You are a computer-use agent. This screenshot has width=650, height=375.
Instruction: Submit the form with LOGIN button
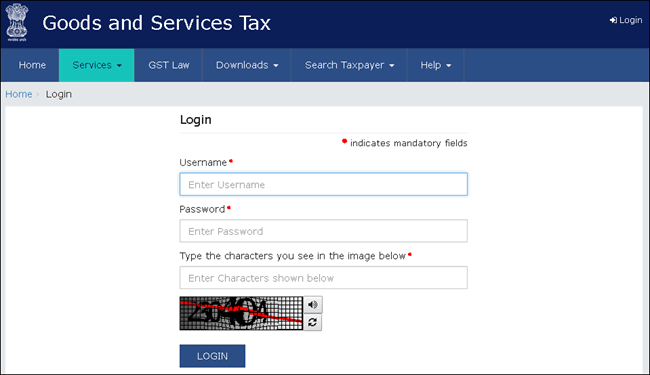pyautogui.click(x=212, y=356)
